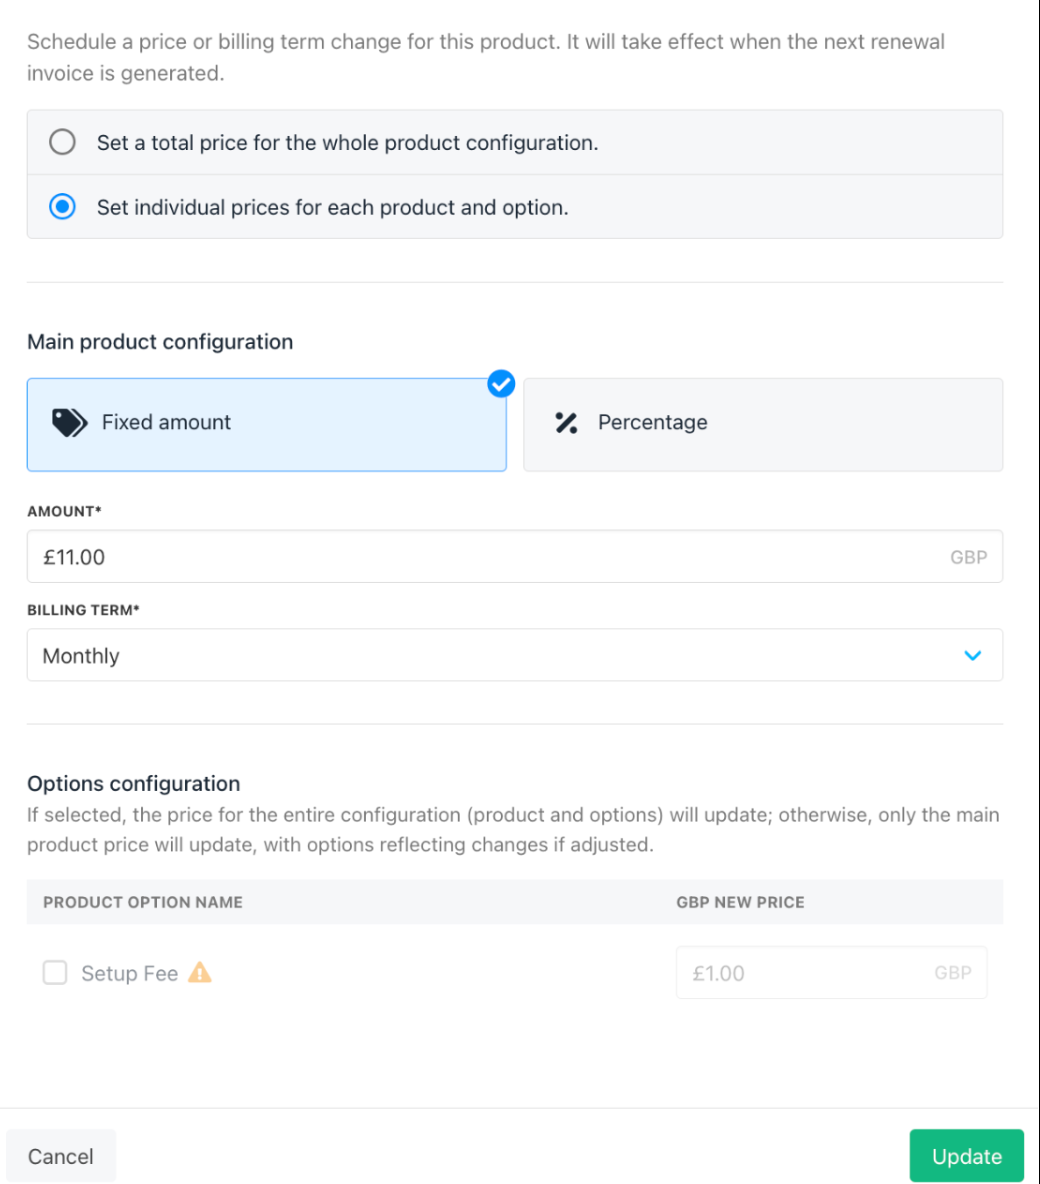This screenshot has height=1184, width=1040.
Task: Switch to the Percentage pricing option
Action: 763,425
